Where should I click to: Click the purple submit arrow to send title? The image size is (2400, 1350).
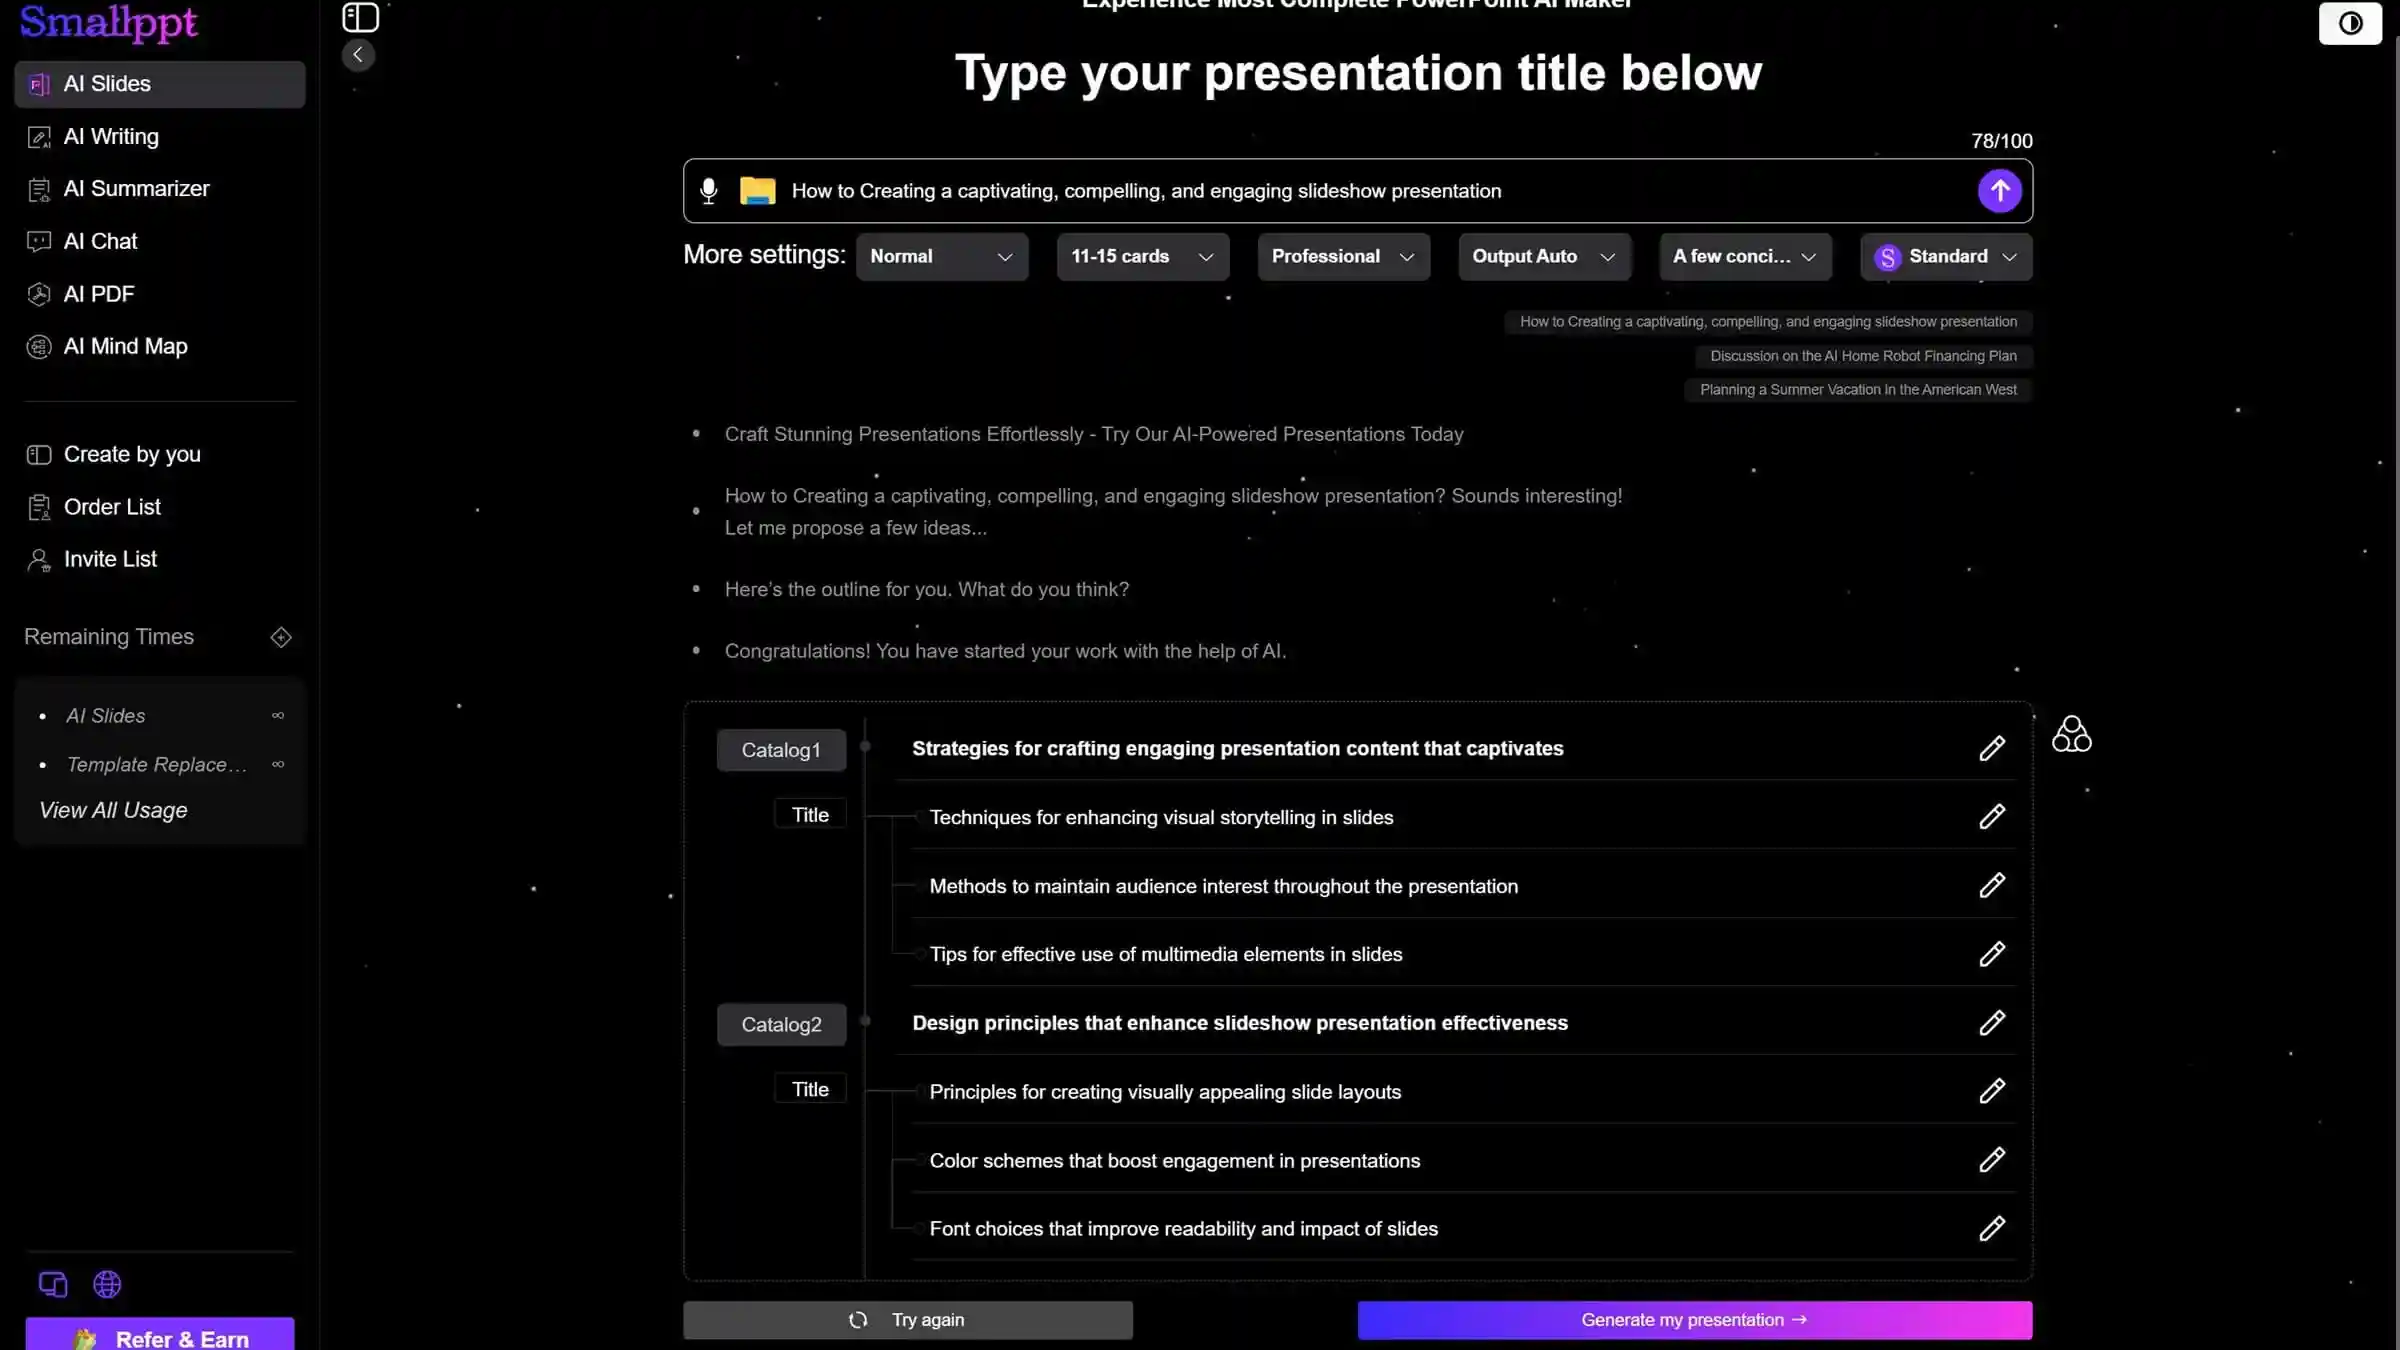click(1999, 190)
